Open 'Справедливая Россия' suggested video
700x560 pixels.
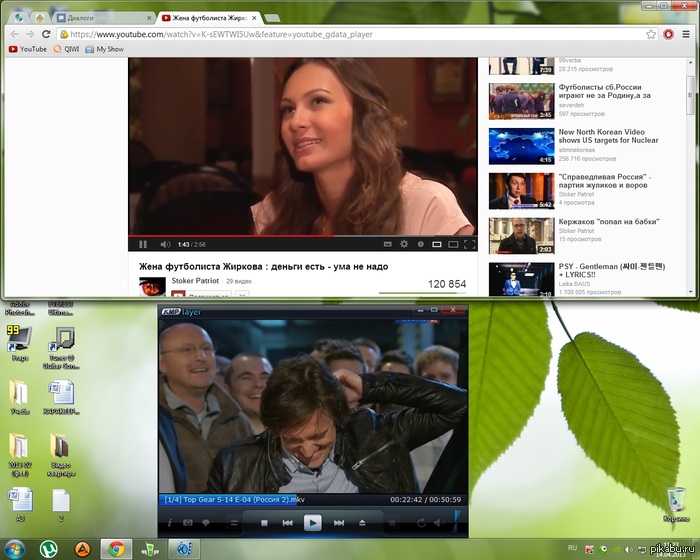pos(605,181)
